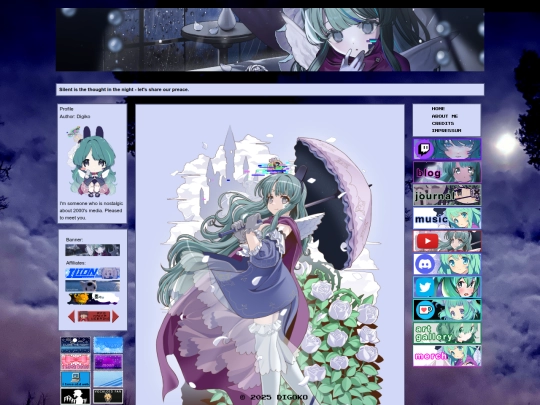Click the header anime illustration banner
The image size is (540, 405).
pos(270,40)
